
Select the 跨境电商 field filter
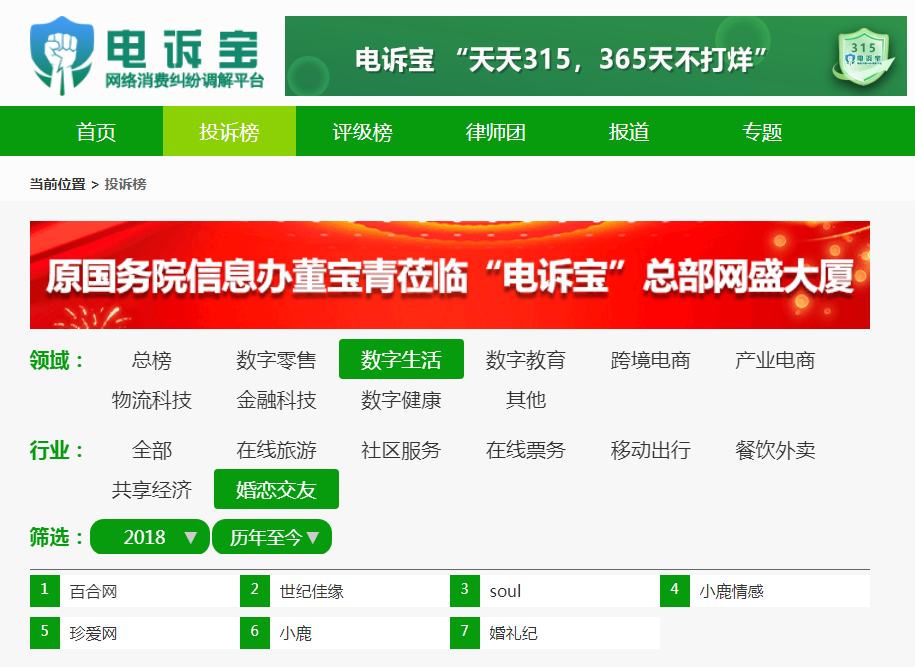click(651, 359)
